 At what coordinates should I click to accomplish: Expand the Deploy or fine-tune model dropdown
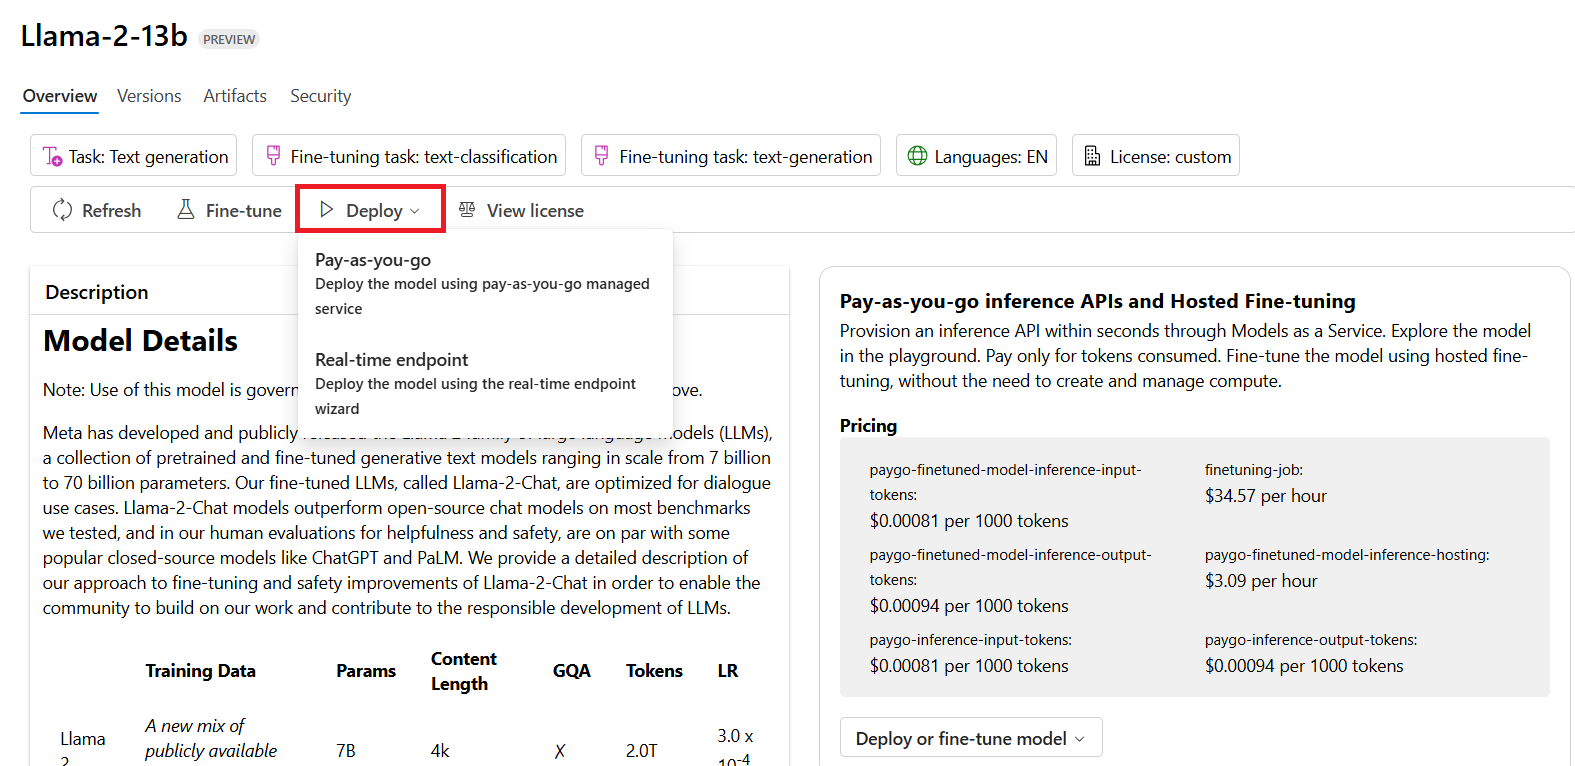point(970,738)
